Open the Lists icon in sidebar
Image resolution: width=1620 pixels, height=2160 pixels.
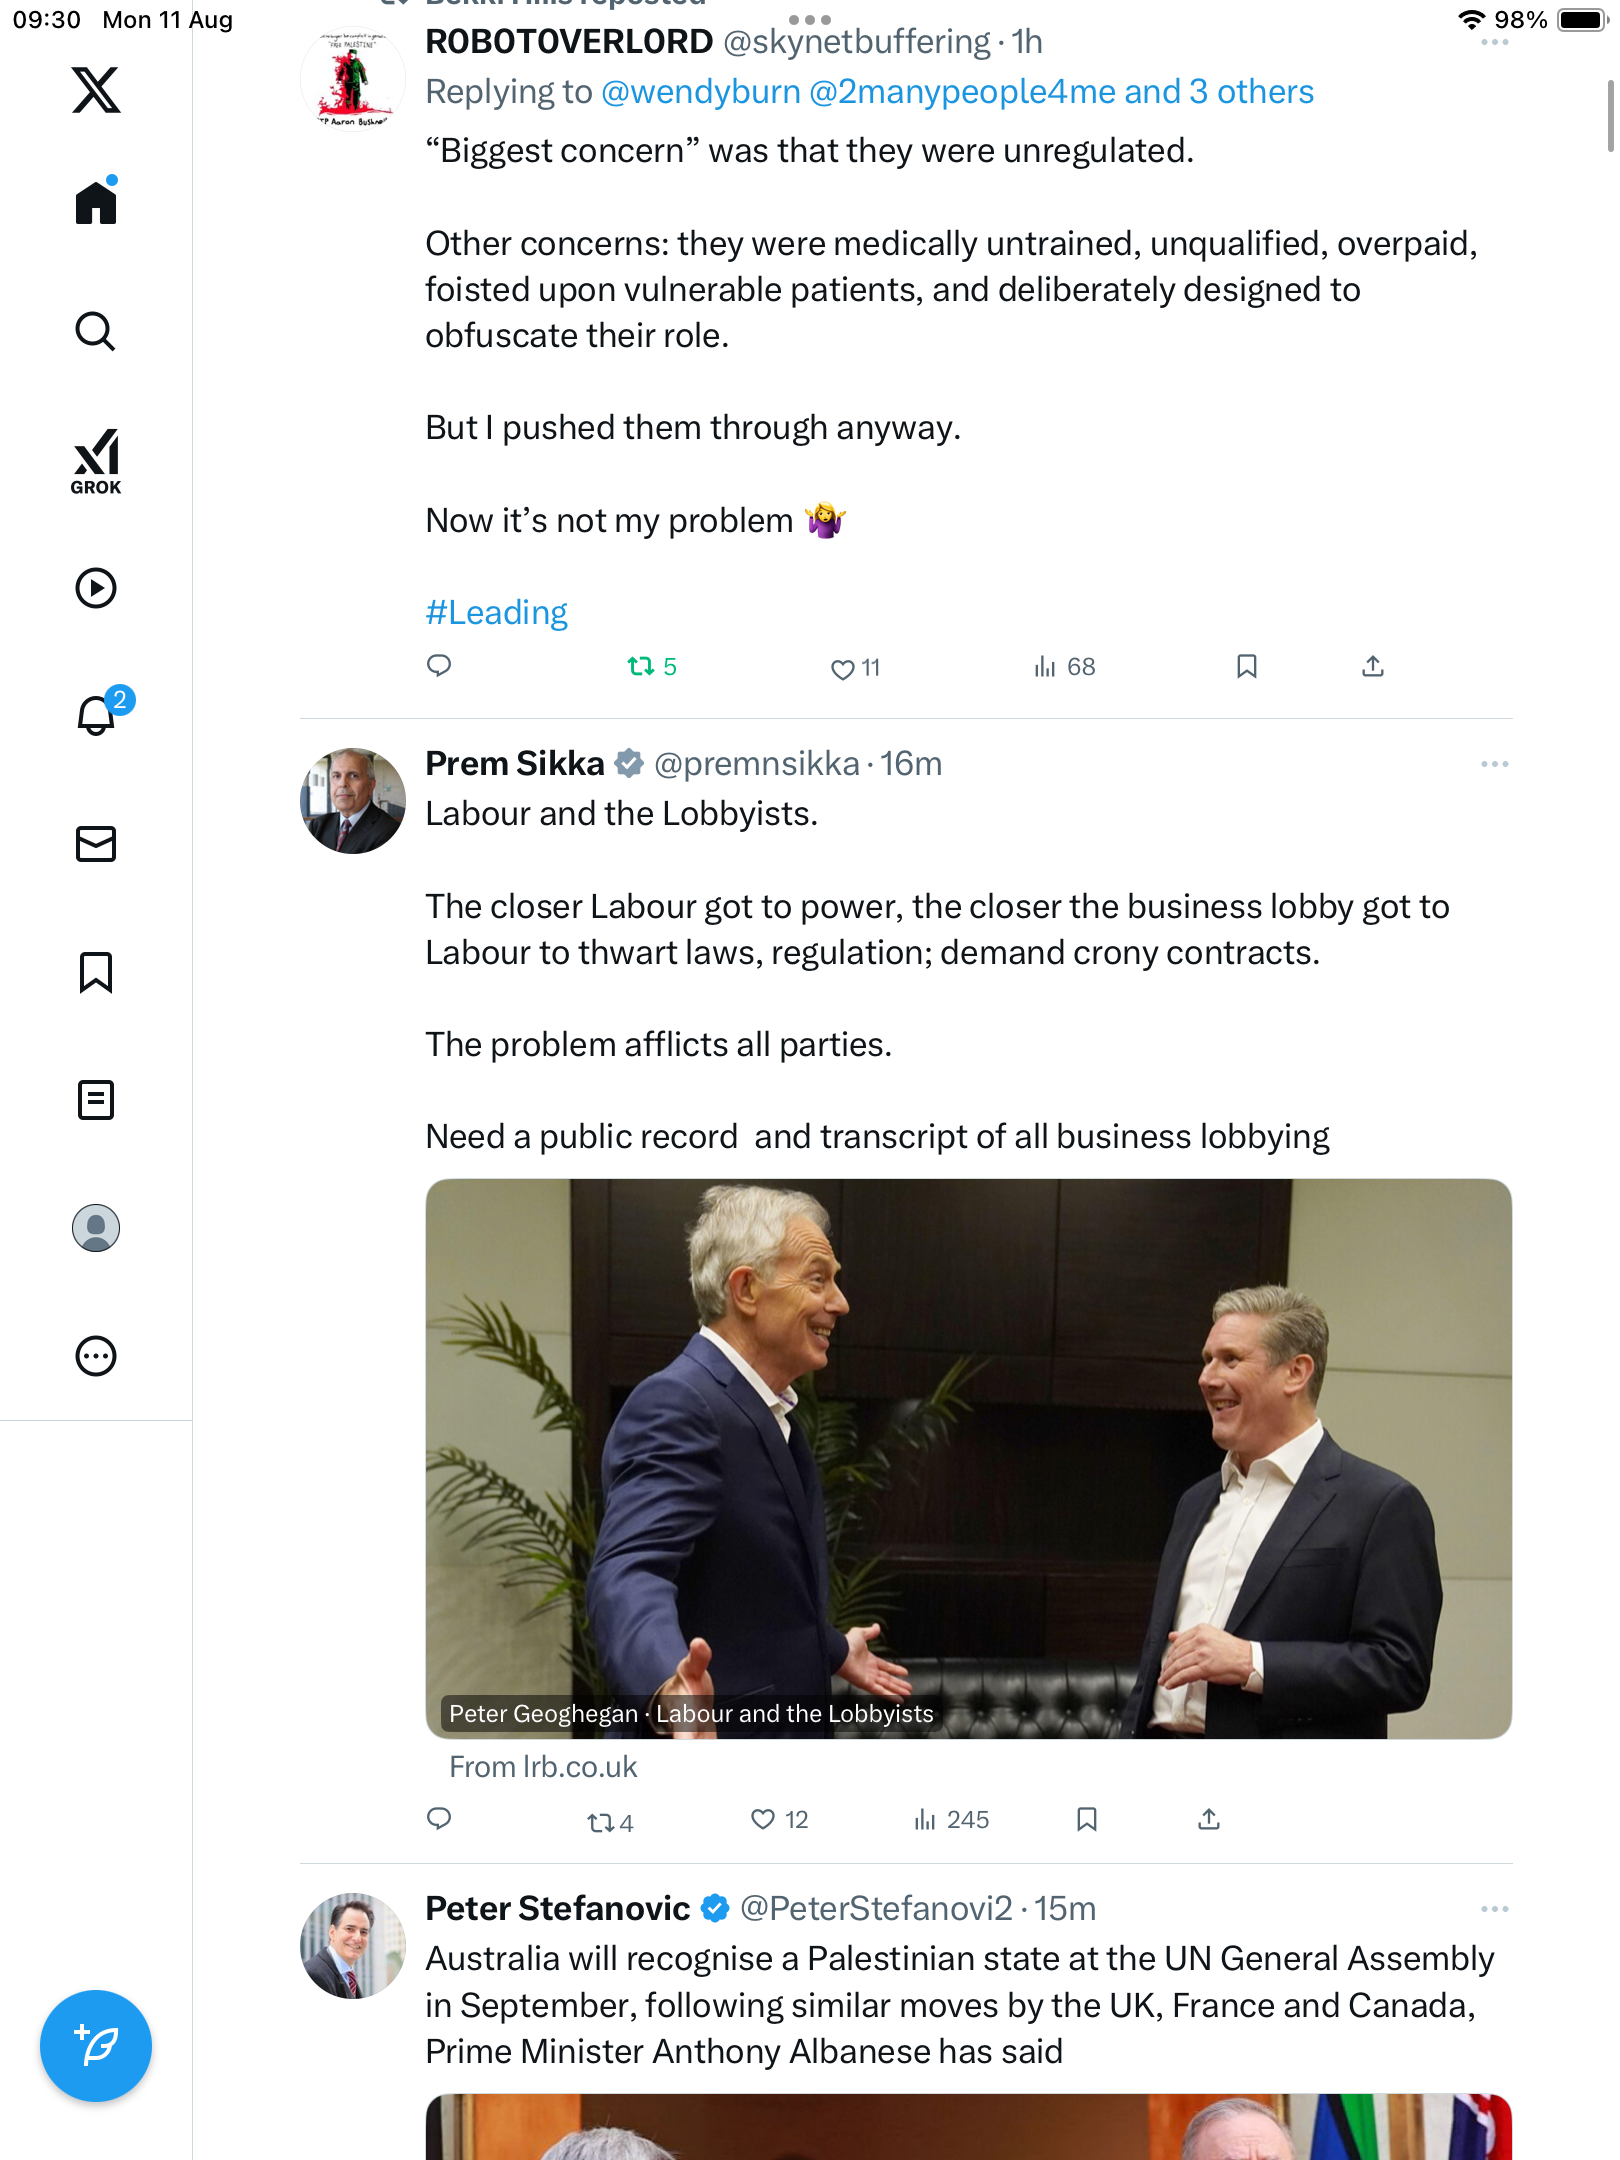[x=96, y=1100]
